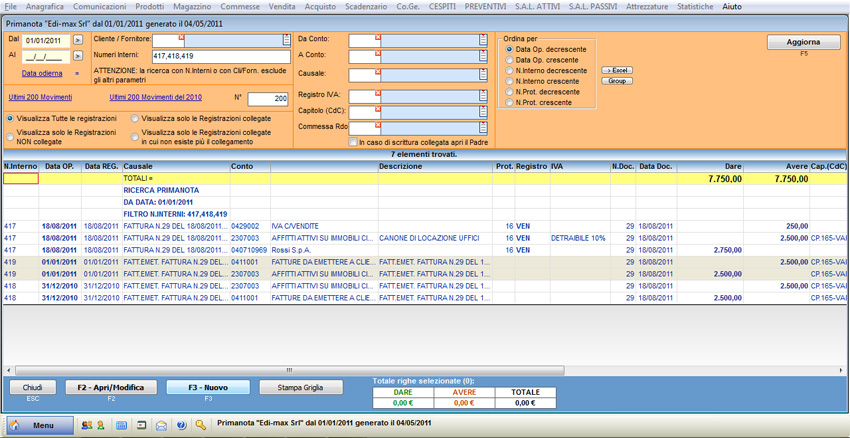Image resolution: width=850 pixels, height=438 pixels.
Task: Enable 'In caso di scrittura collegata apri il Padre'
Action: (x=353, y=143)
